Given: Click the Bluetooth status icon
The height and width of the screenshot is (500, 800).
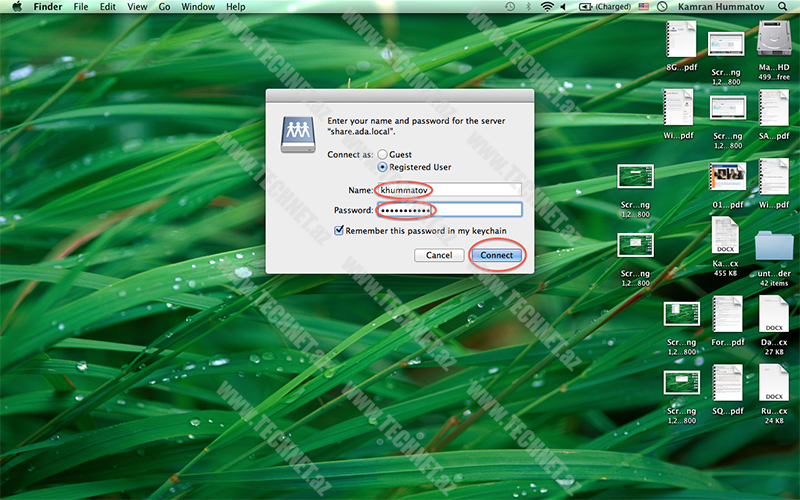Looking at the screenshot, I should click(x=529, y=7).
